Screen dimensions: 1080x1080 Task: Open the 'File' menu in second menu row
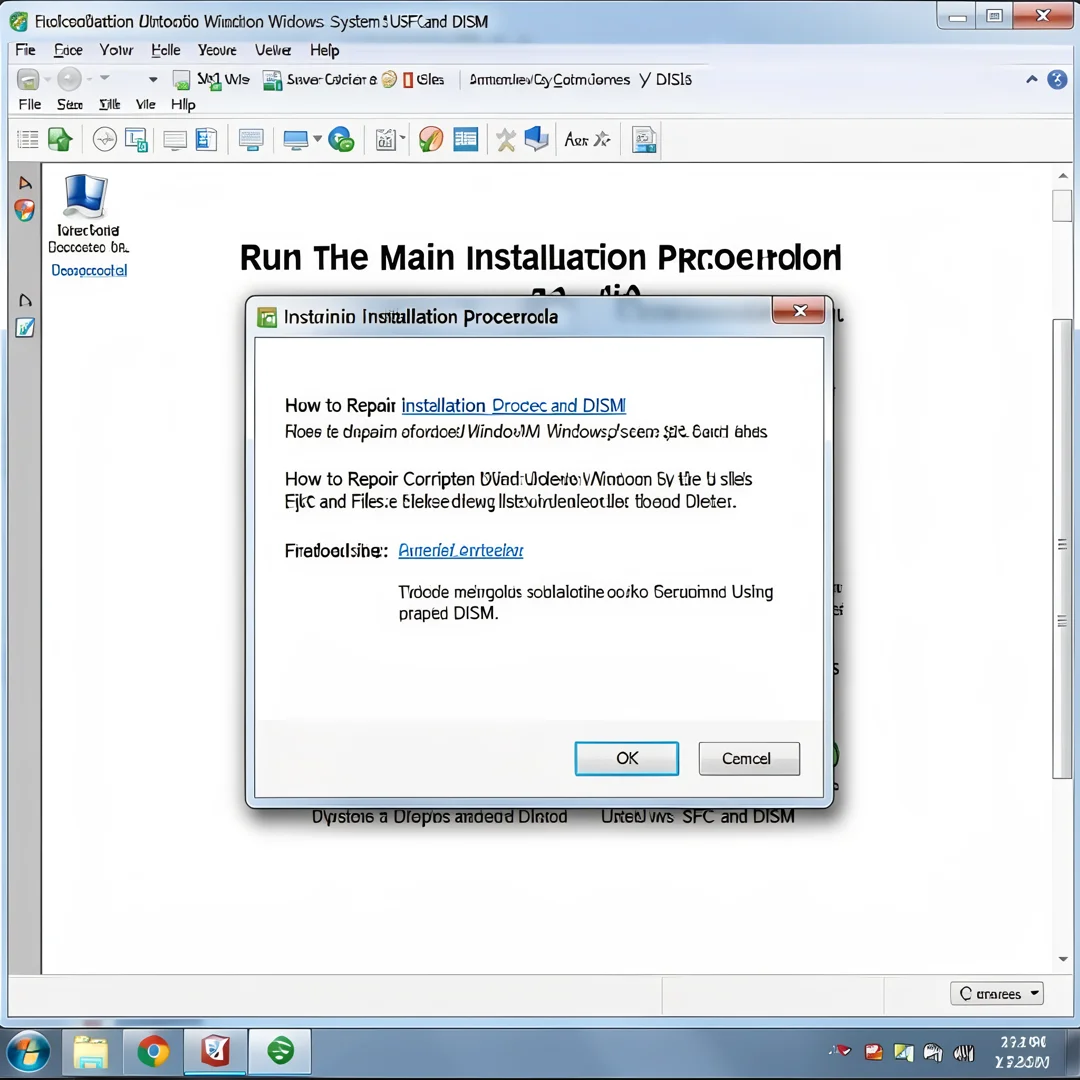(x=30, y=104)
